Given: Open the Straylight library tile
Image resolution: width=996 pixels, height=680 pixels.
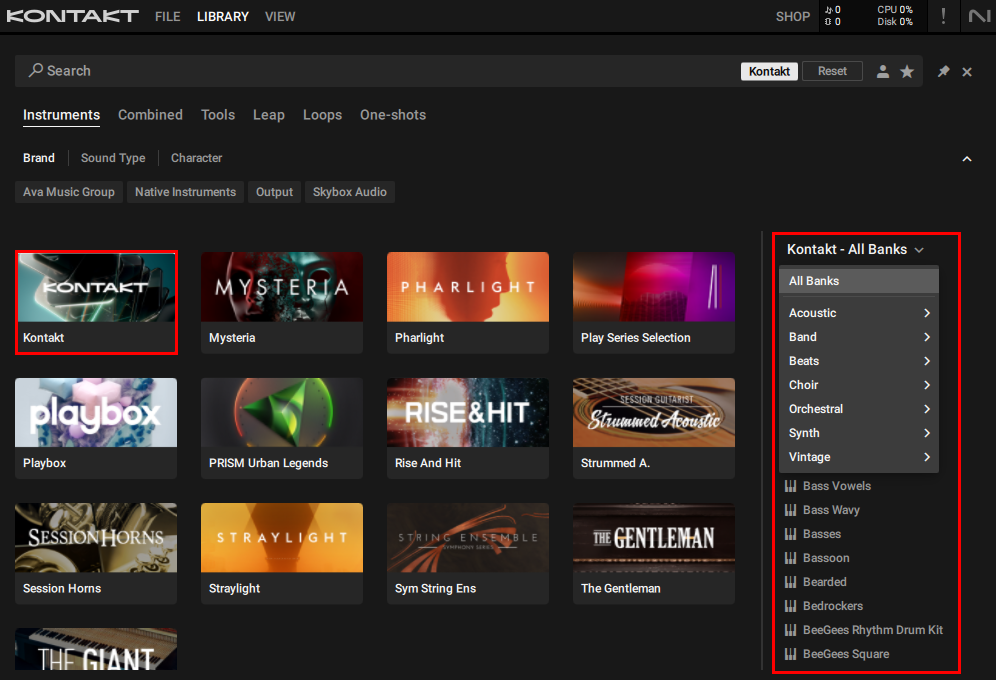Looking at the screenshot, I should [x=282, y=554].
